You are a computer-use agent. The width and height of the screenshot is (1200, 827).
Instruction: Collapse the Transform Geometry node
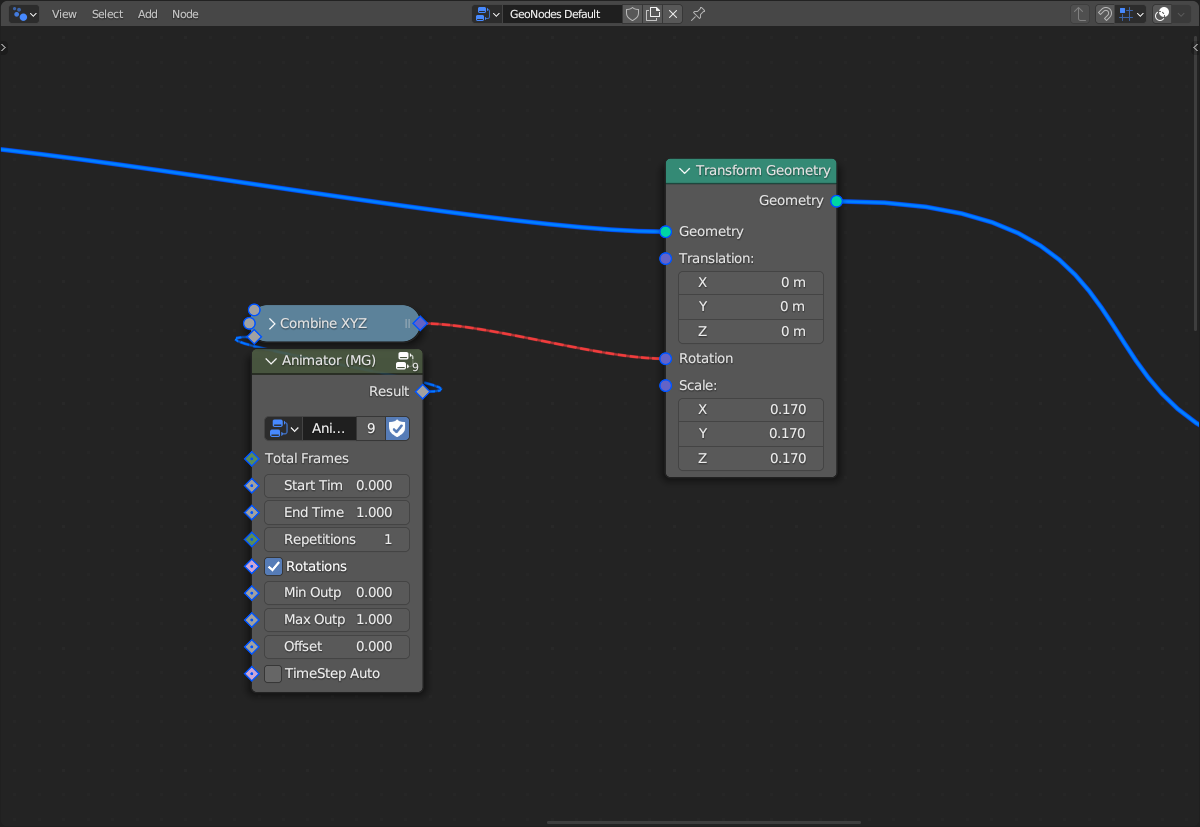(x=684, y=171)
